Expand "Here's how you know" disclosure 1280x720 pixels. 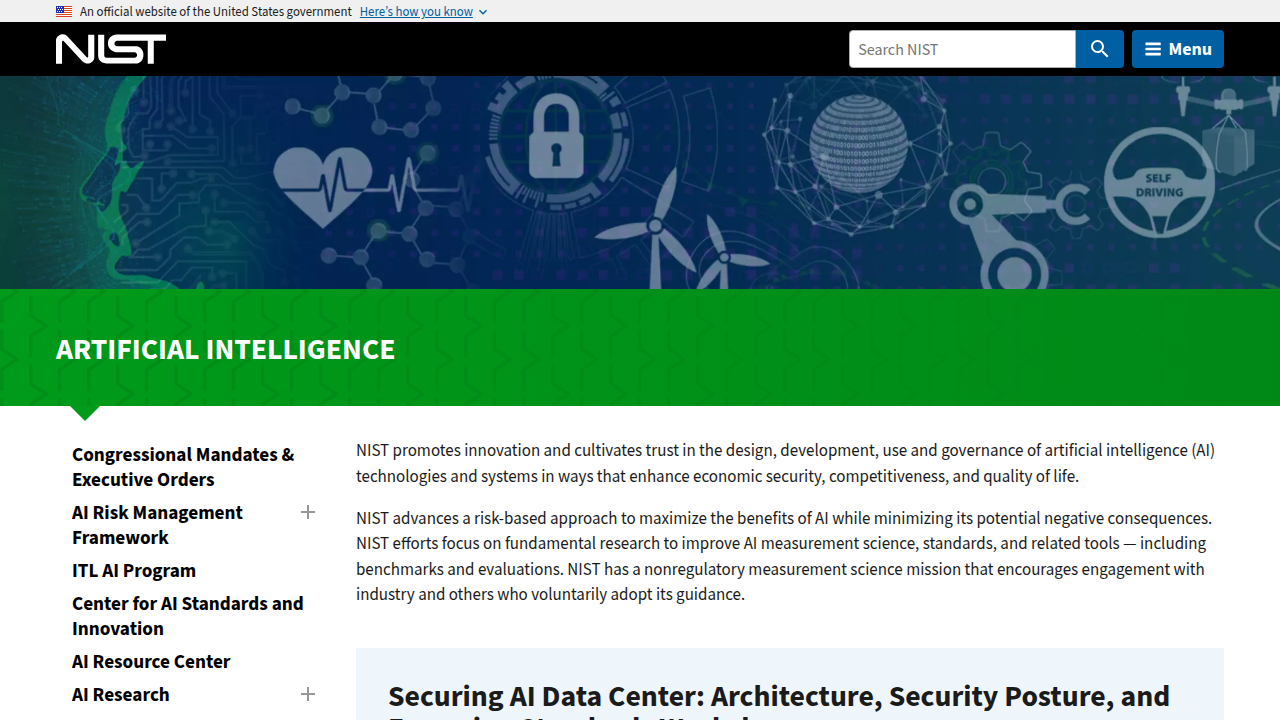point(423,11)
